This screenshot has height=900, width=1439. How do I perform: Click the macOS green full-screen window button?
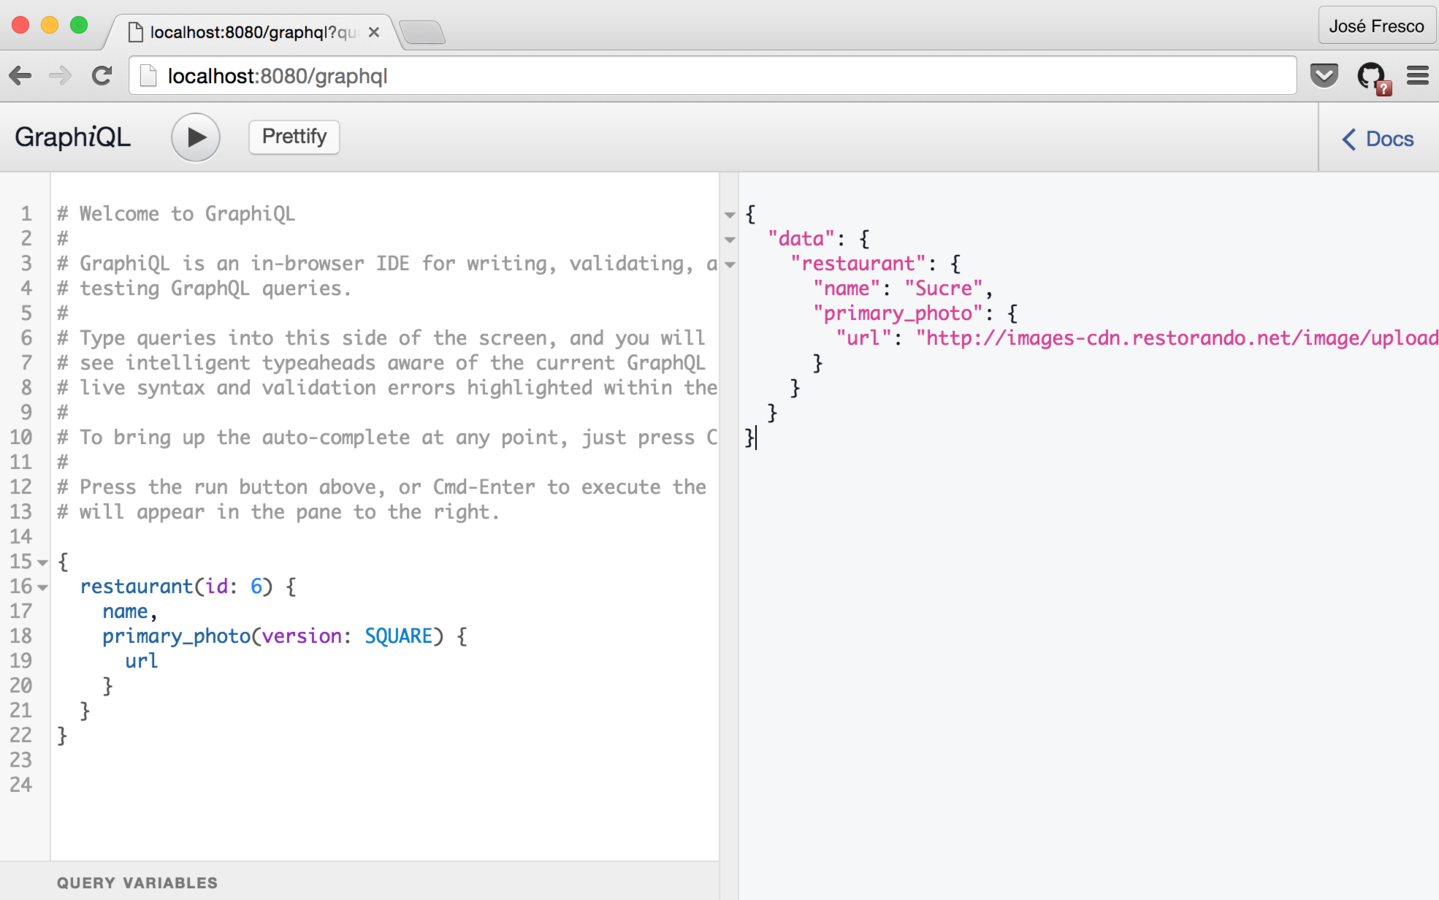[79, 25]
